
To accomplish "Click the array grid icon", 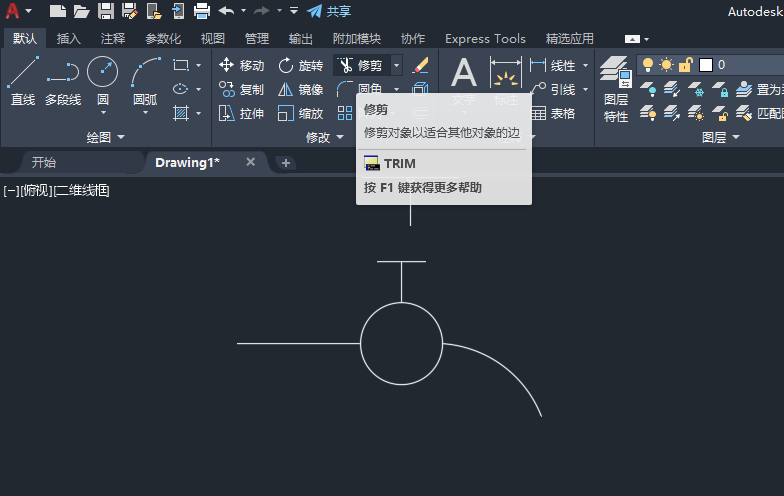I will coord(345,113).
